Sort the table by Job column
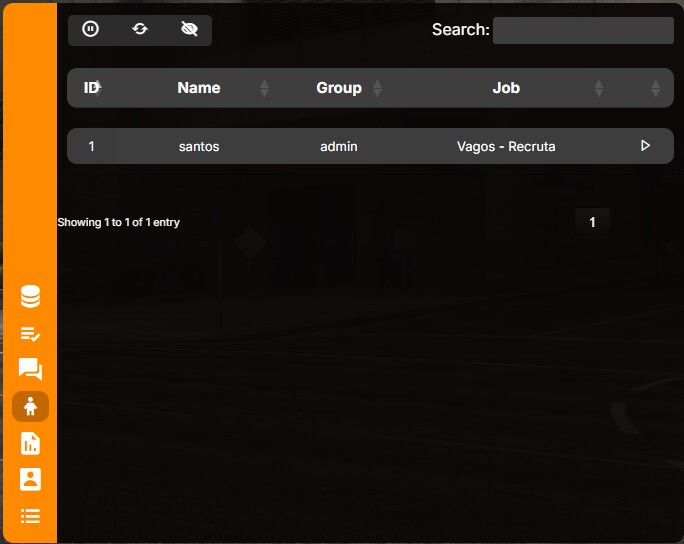The width and height of the screenshot is (684, 544). 506,88
